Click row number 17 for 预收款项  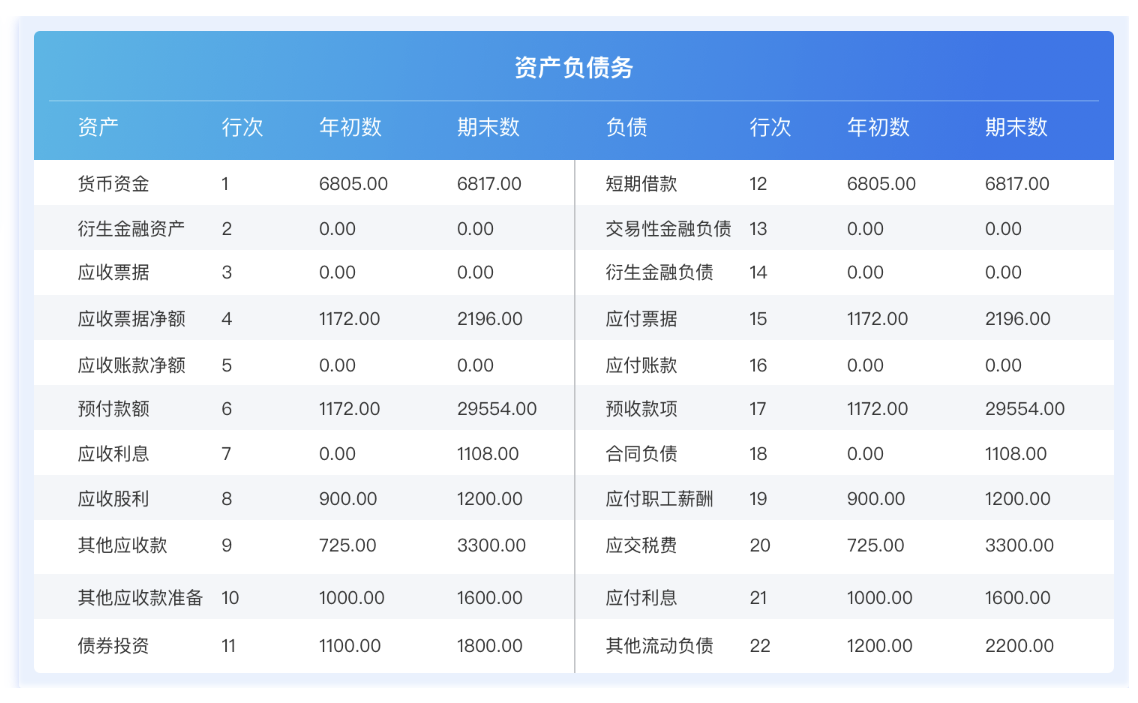pos(758,408)
